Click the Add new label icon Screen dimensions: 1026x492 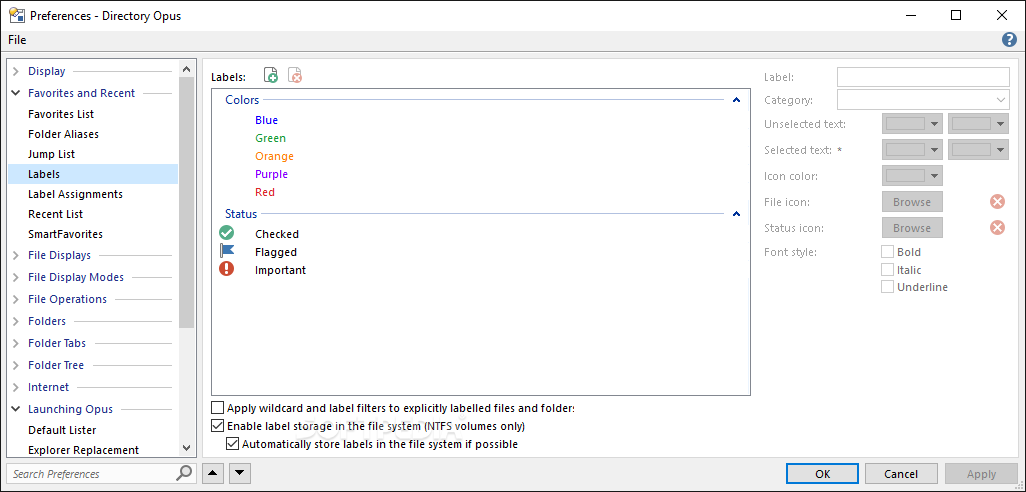[x=271, y=76]
